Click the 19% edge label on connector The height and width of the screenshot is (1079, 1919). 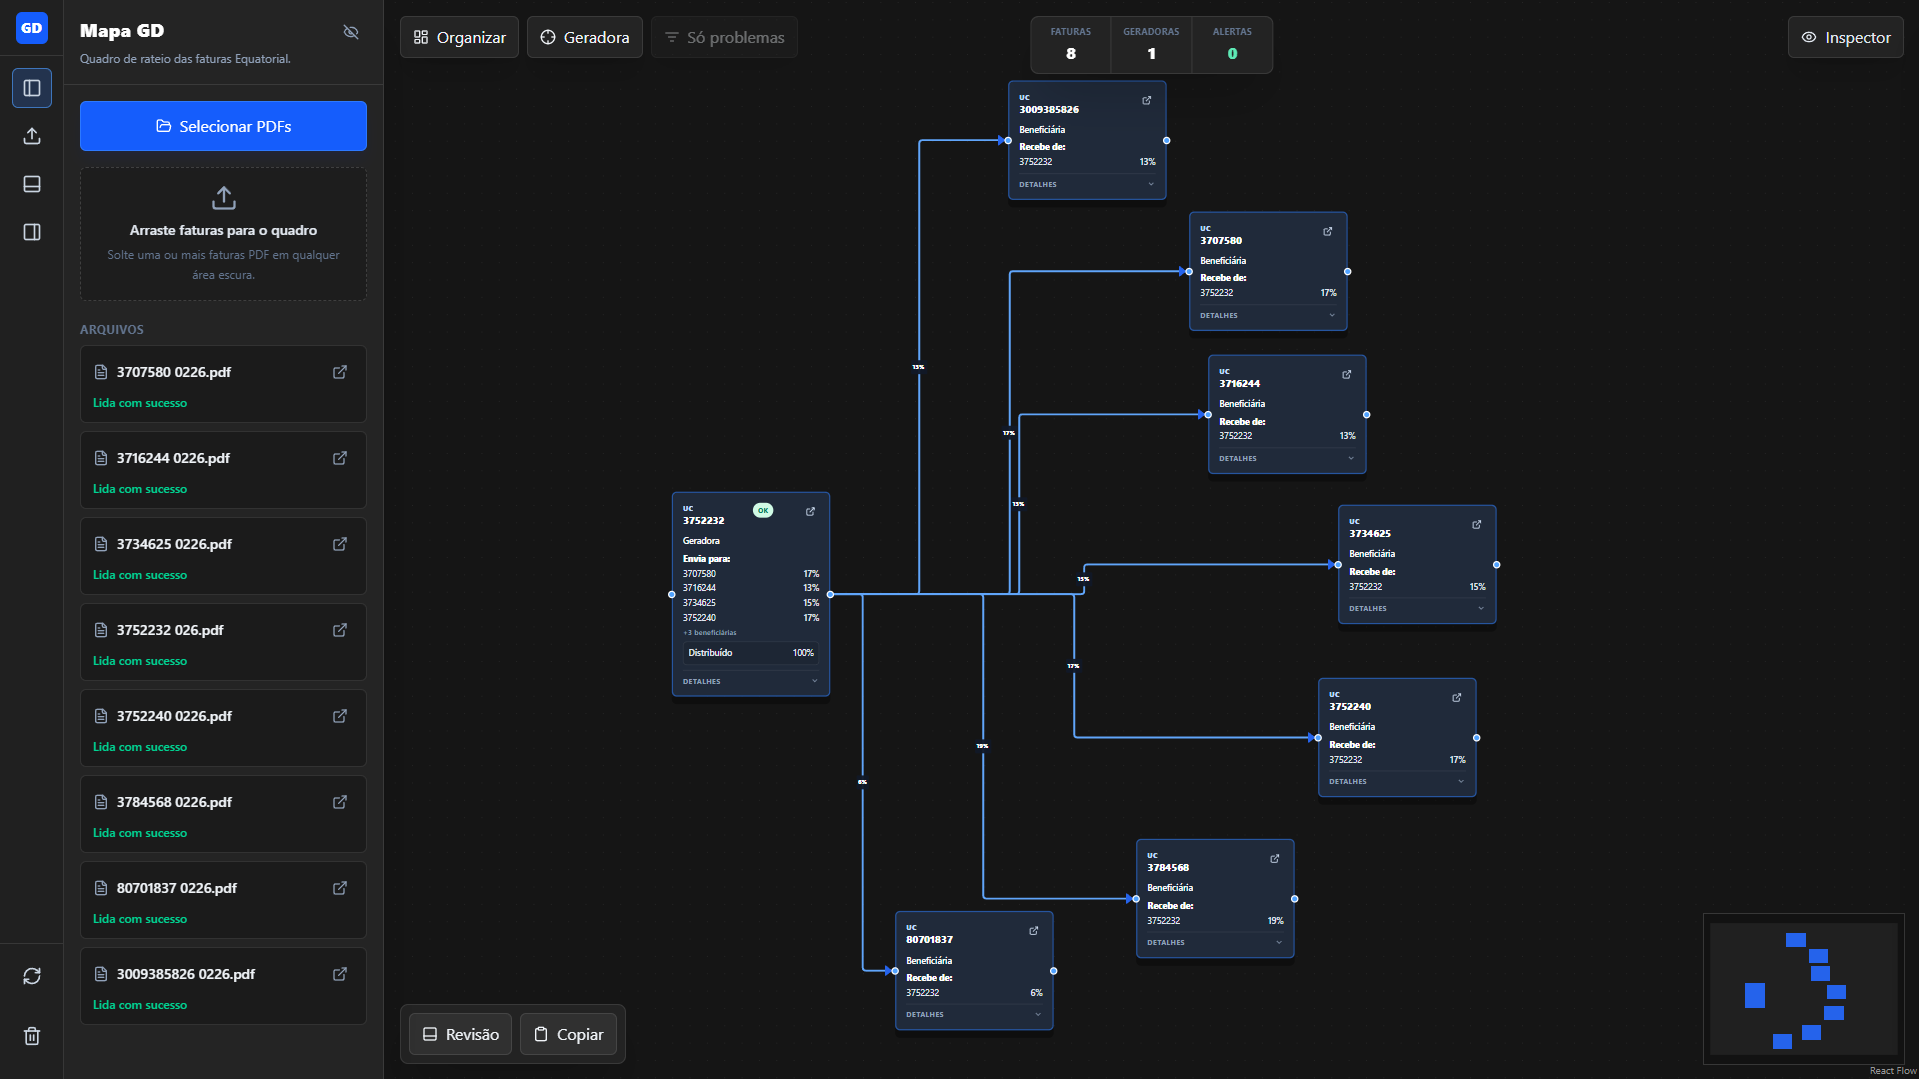[x=982, y=746]
